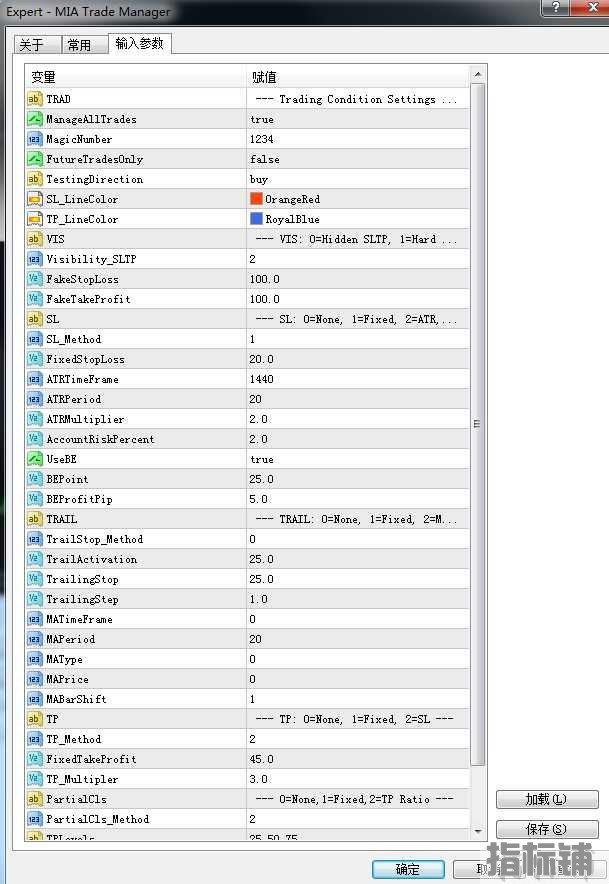Screen dimensions: 609x884
Task: Click the RoyalBlue color swatch
Action: (257, 219)
